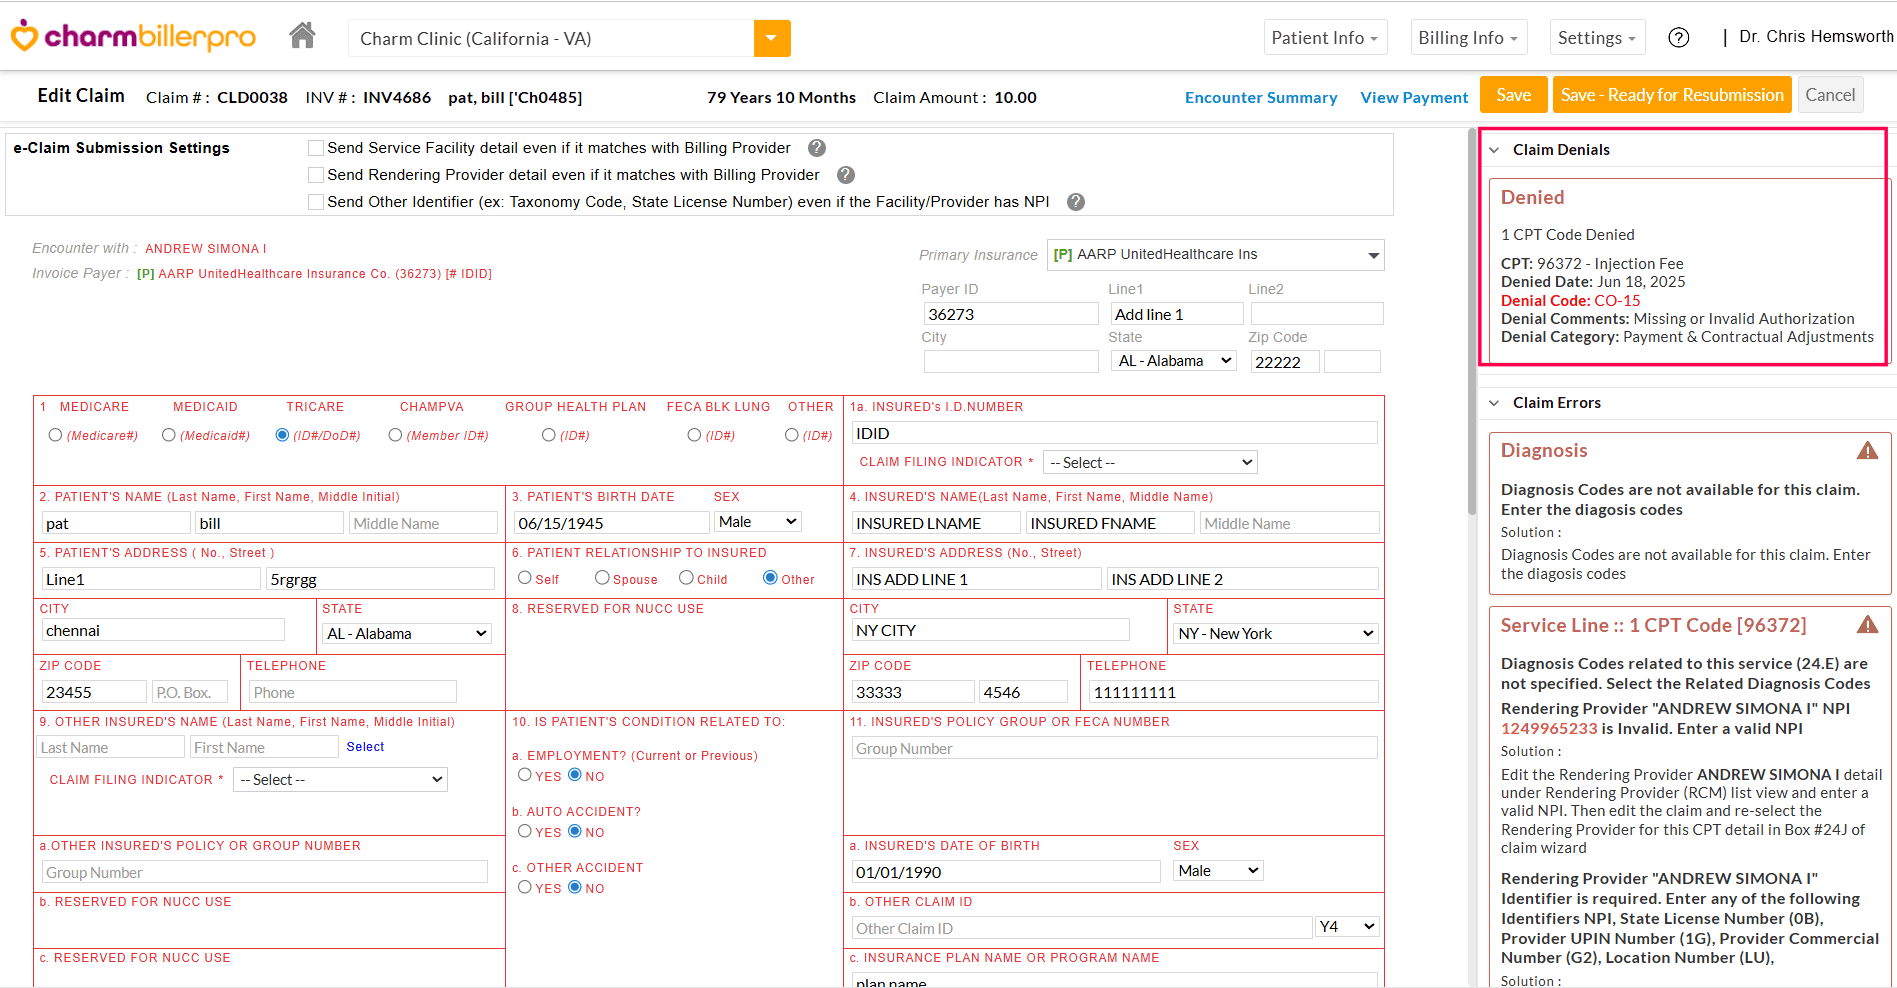Open the clinic selector orange arrow

(x=772, y=38)
